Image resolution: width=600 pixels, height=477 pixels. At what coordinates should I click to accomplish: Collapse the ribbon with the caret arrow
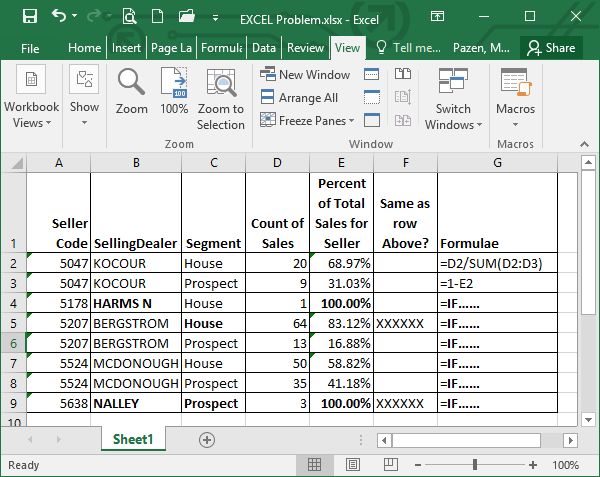(x=584, y=144)
